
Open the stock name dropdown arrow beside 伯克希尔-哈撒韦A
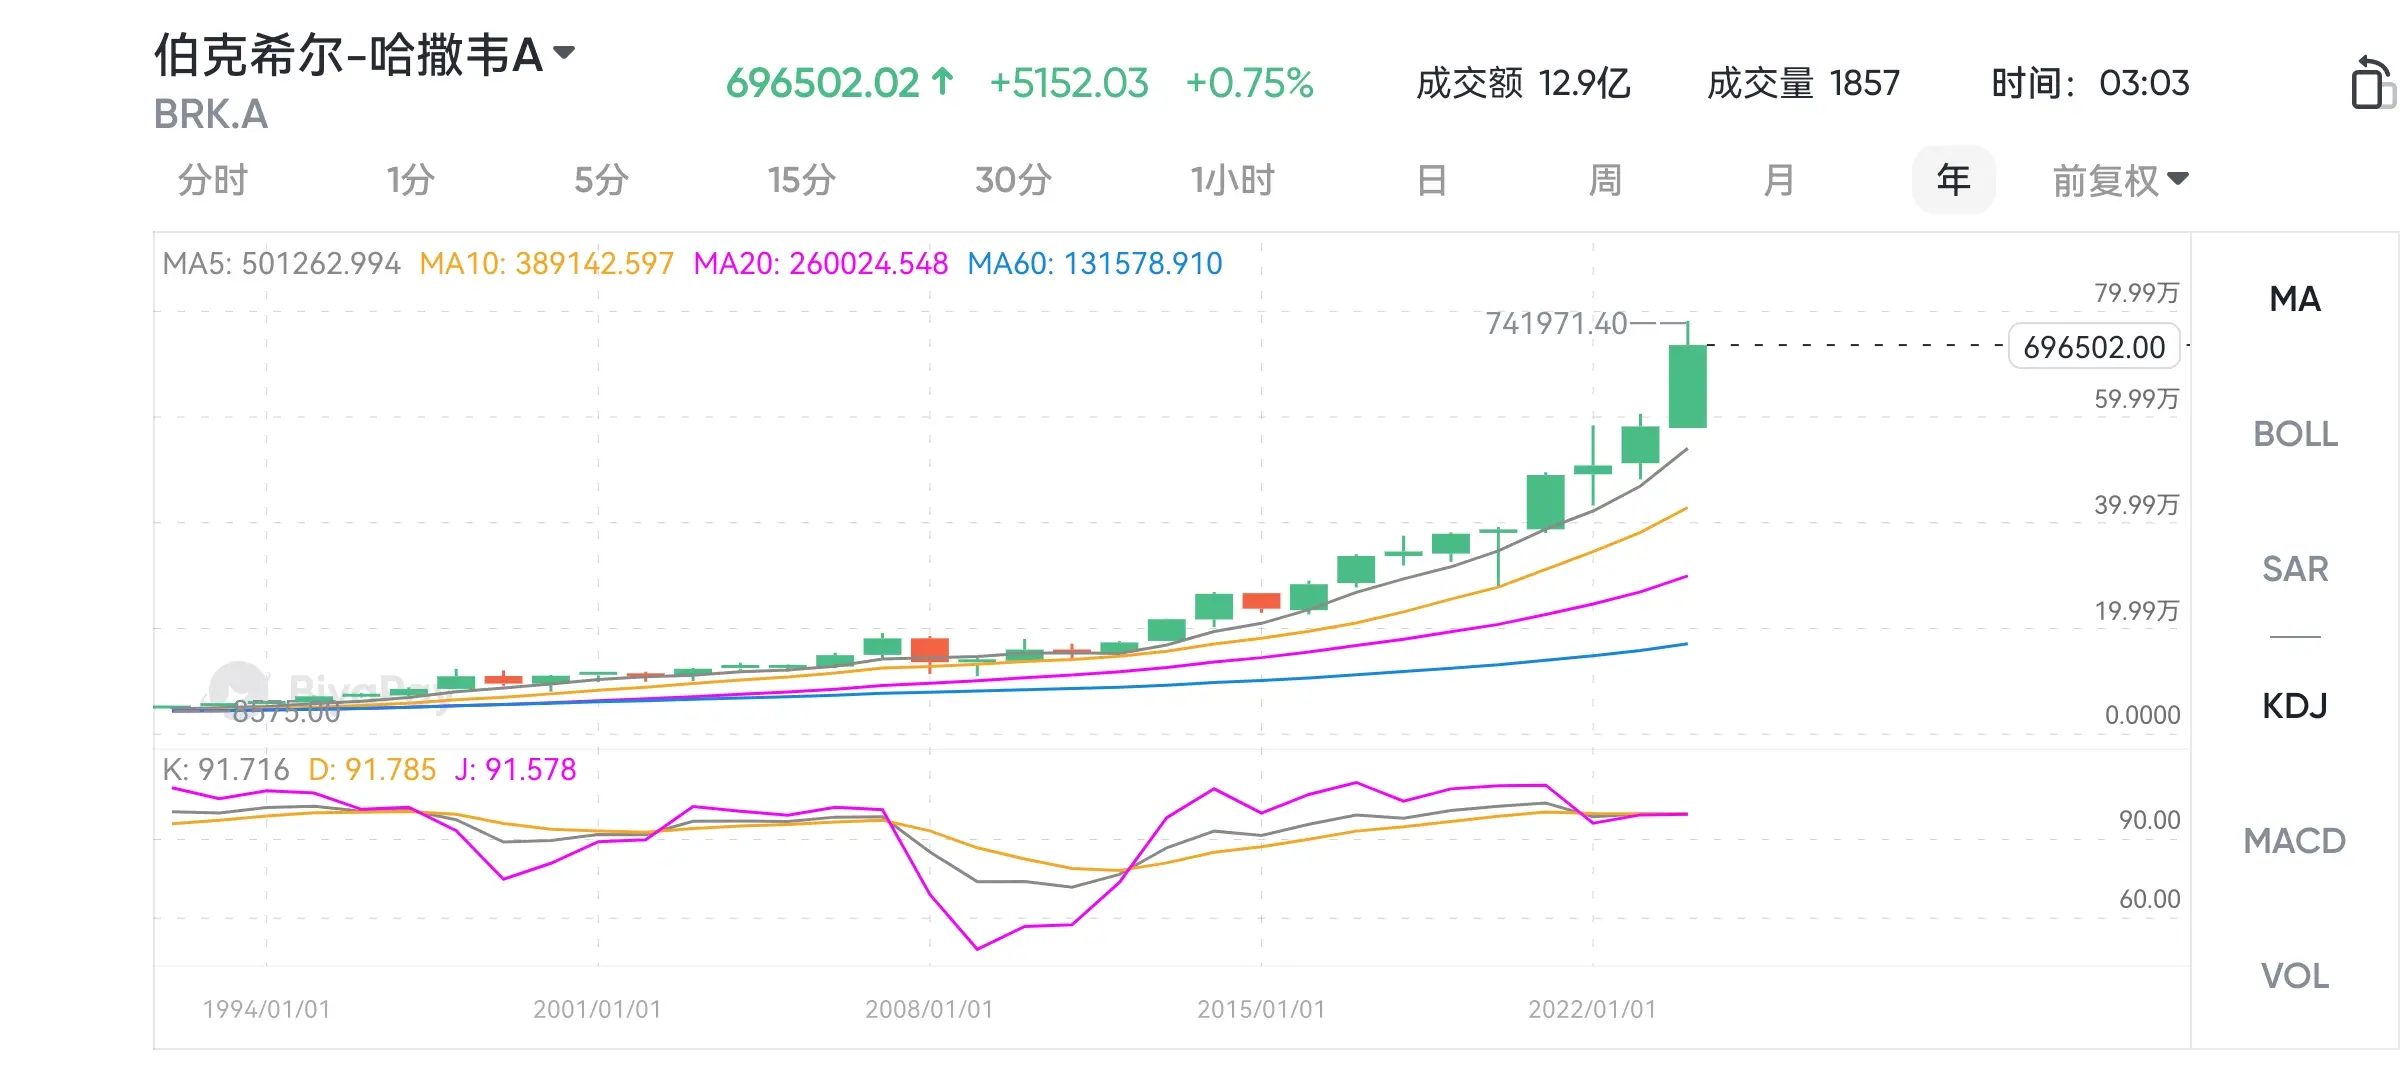click(x=564, y=52)
